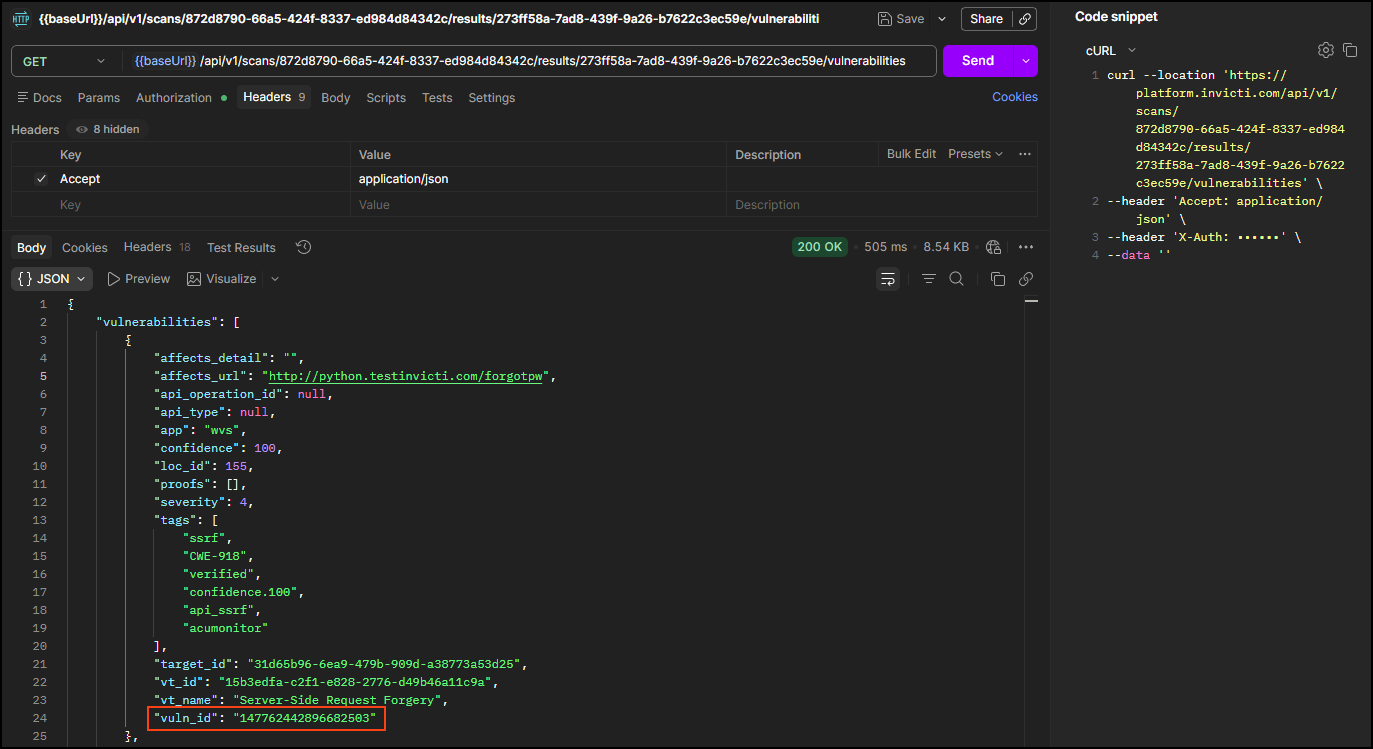Show the 8 hidden headers

click(x=107, y=129)
